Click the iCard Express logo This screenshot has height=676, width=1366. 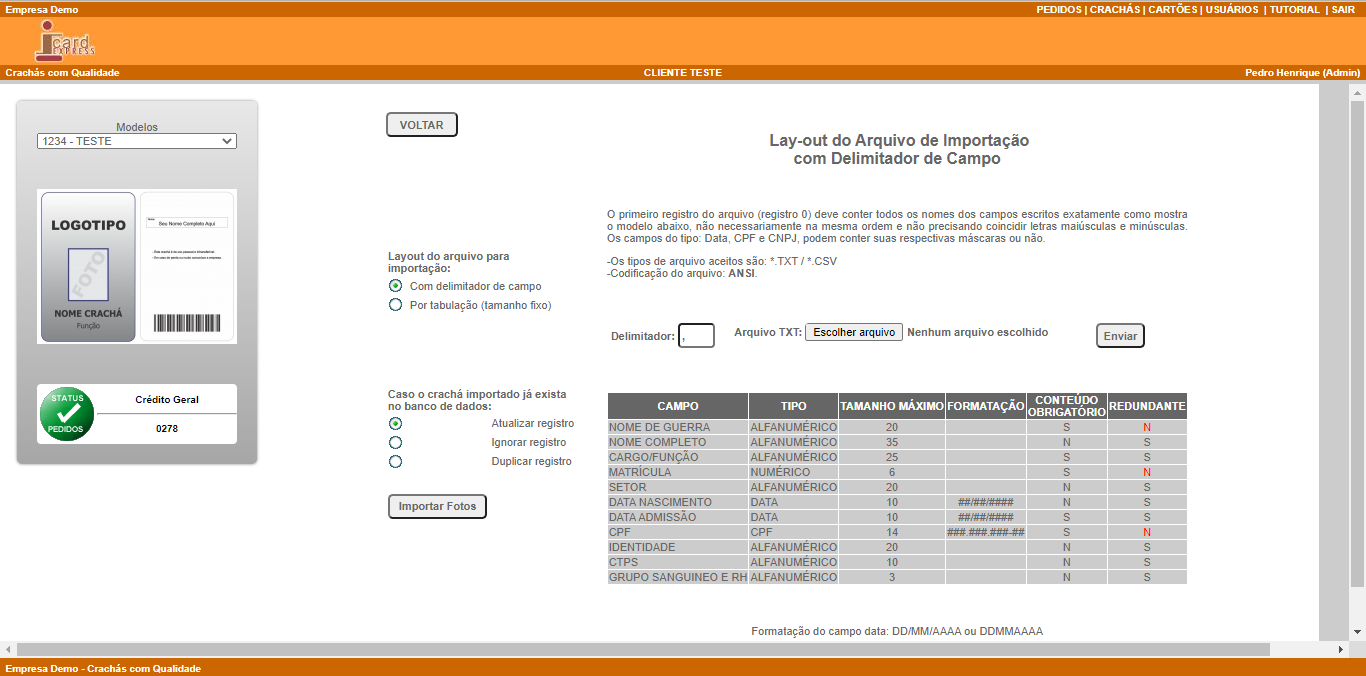[x=65, y=41]
